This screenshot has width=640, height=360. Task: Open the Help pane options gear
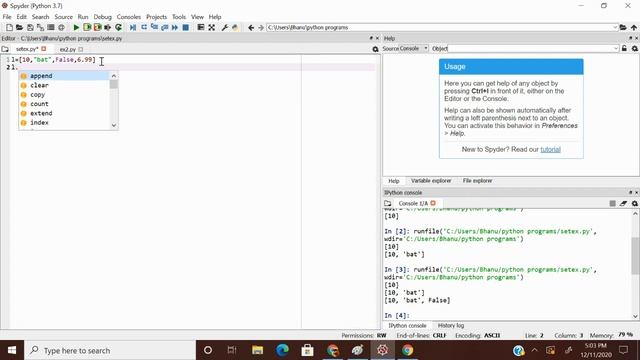(635, 49)
